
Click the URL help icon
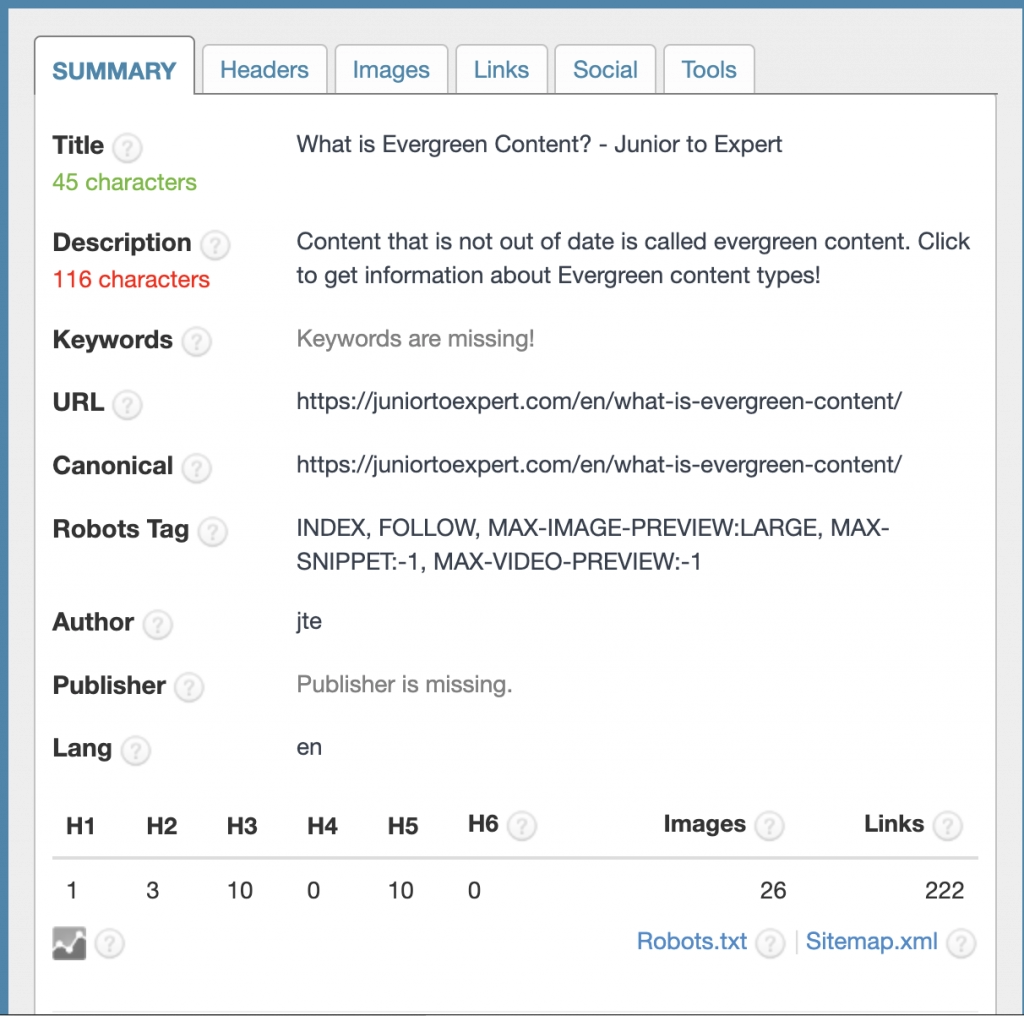[x=127, y=406]
